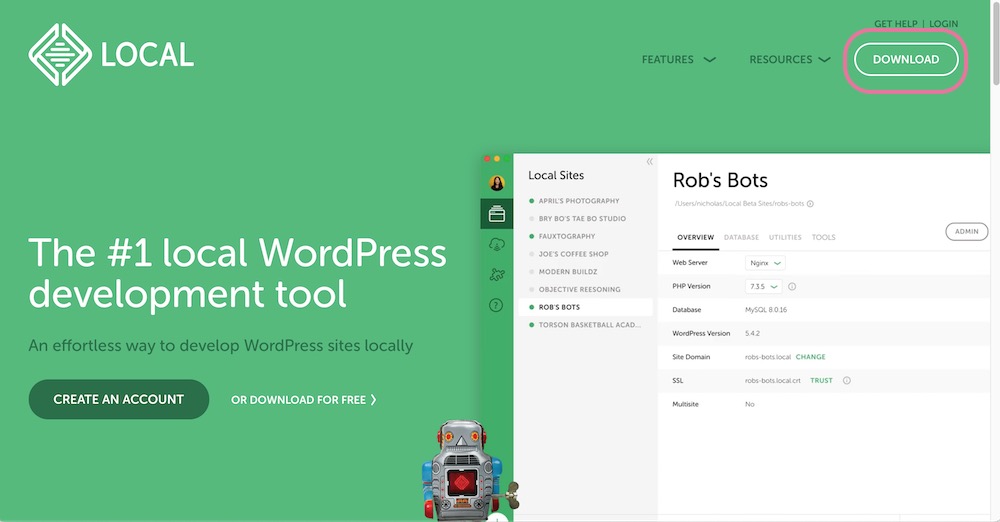The width and height of the screenshot is (1000, 522).
Task: Click Create an Account button
Action: pyautogui.click(x=119, y=399)
